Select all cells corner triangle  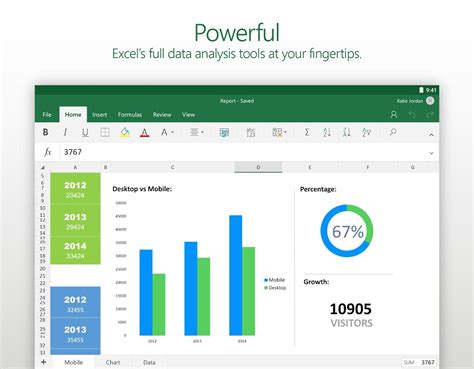point(43,167)
